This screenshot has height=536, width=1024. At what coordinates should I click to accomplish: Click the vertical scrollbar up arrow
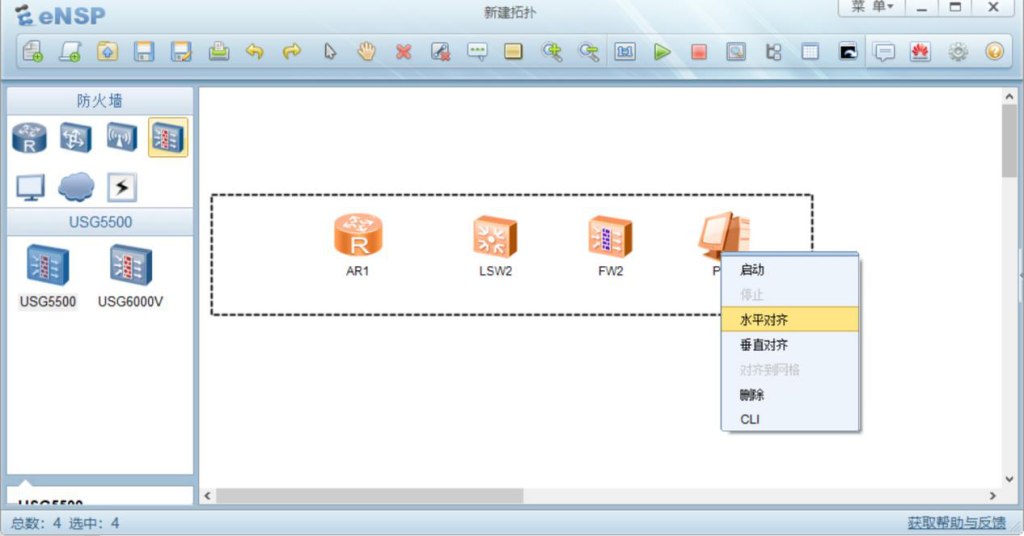(1010, 97)
